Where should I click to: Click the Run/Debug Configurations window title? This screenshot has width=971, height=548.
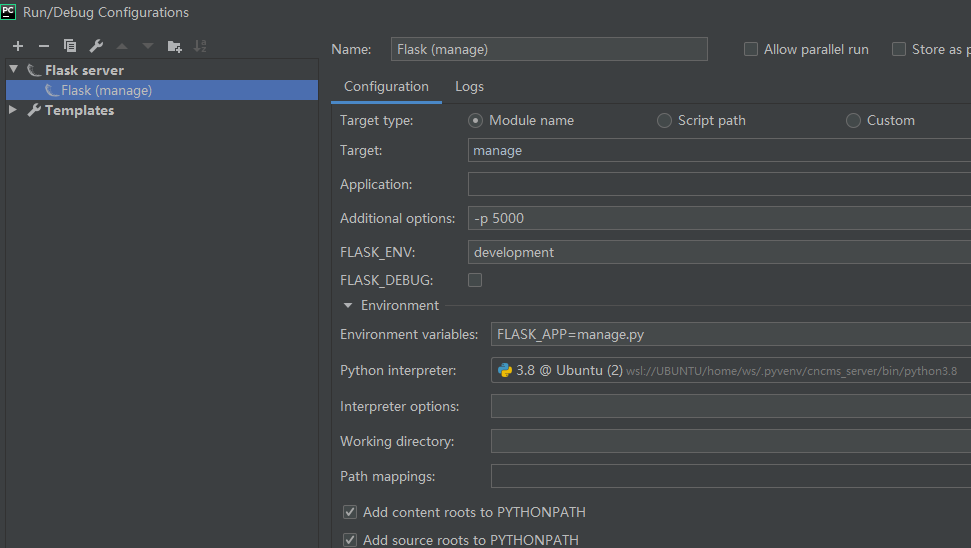pyautogui.click(x=106, y=12)
